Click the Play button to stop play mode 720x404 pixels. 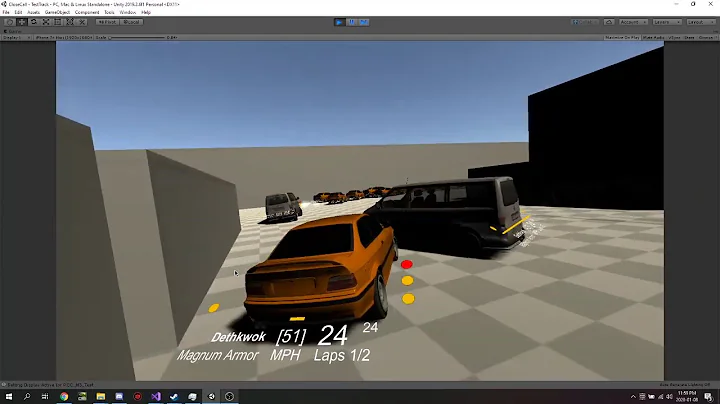coord(339,22)
